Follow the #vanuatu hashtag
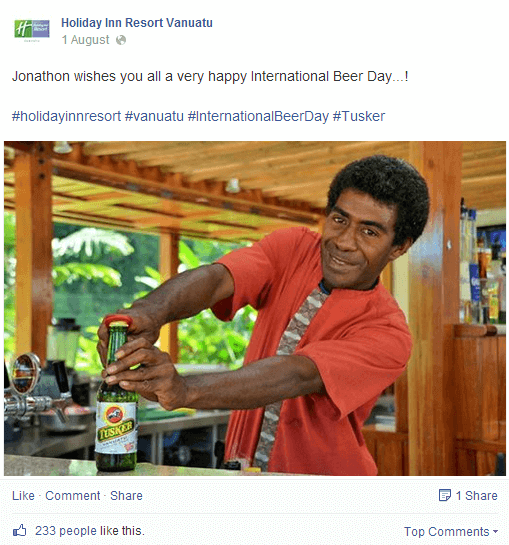509x545 pixels. (x=154, y=116)
